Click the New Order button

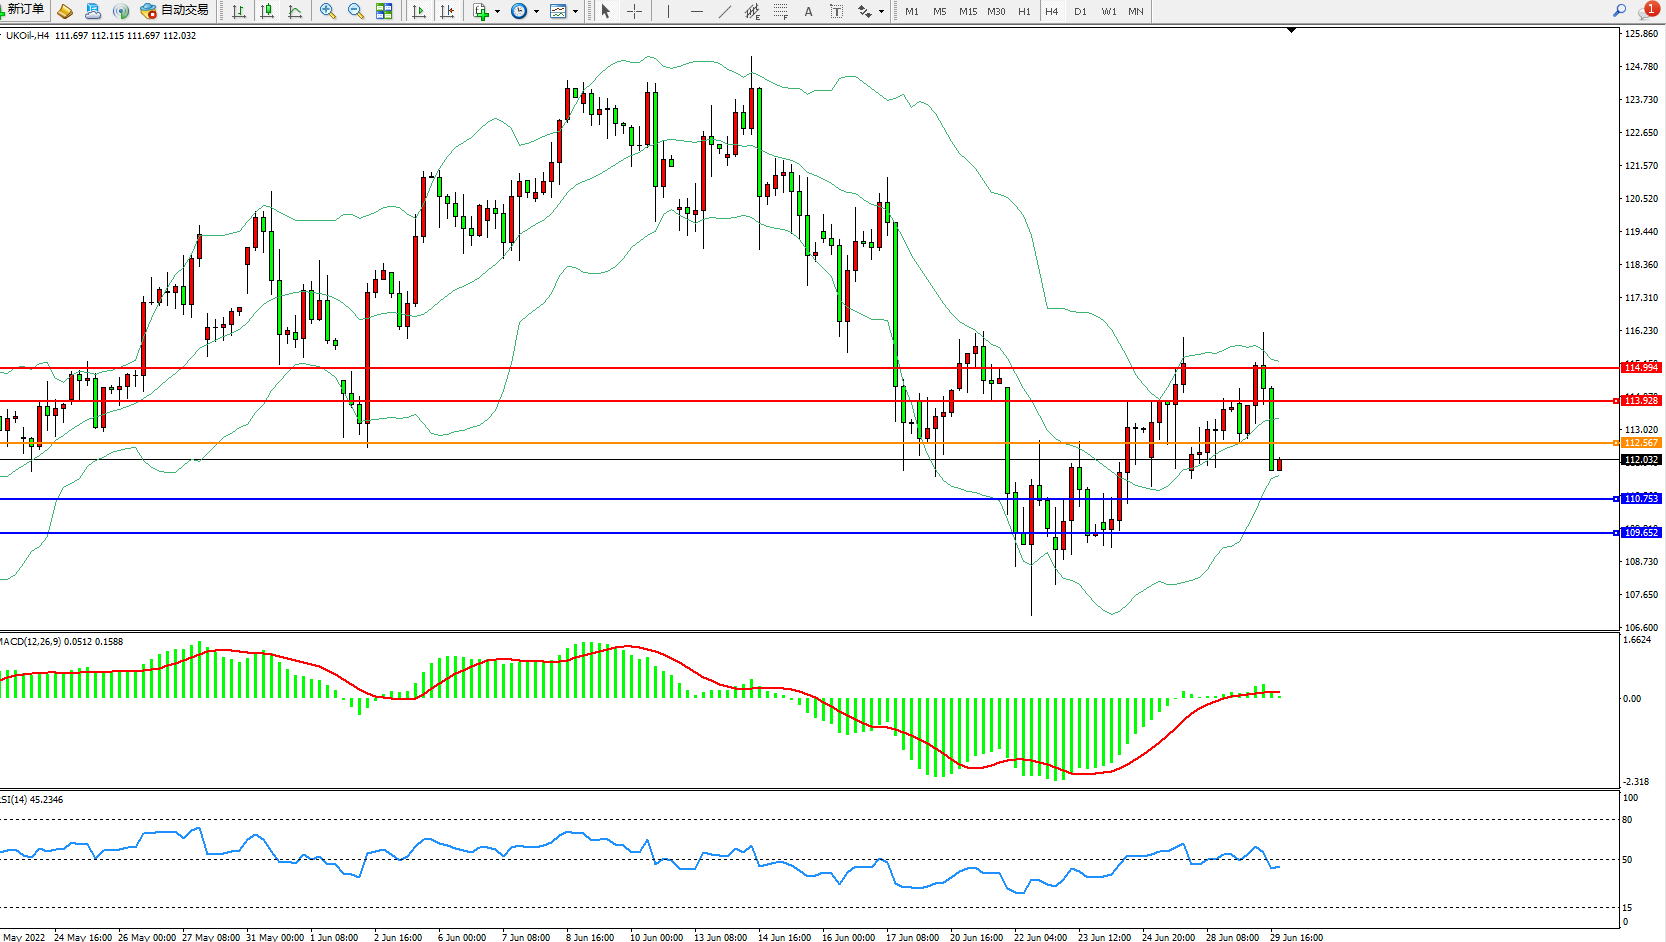click(x=24, y=10)
